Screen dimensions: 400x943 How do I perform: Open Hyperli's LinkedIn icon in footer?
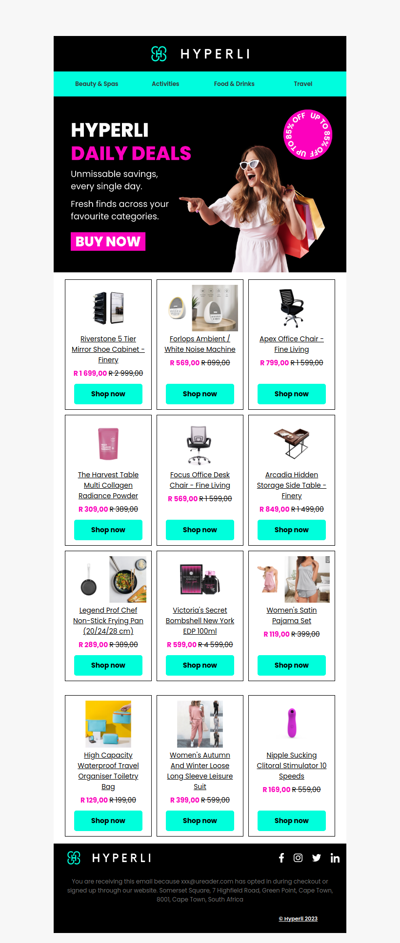335,858
